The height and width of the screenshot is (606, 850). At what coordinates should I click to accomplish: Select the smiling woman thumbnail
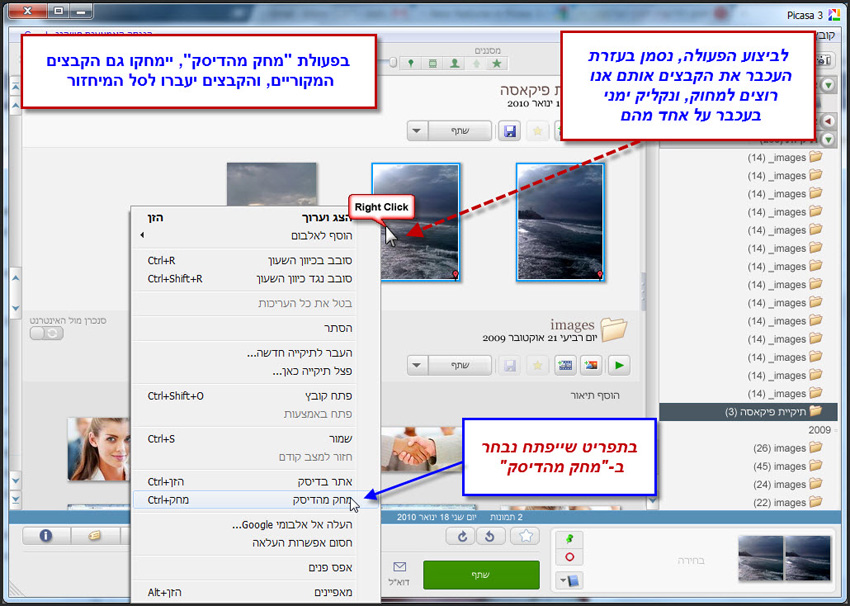[x=99, y=449]
